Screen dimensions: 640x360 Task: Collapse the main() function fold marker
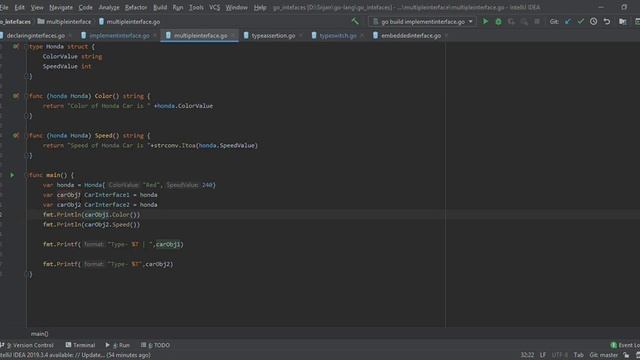tap(26, 175)
